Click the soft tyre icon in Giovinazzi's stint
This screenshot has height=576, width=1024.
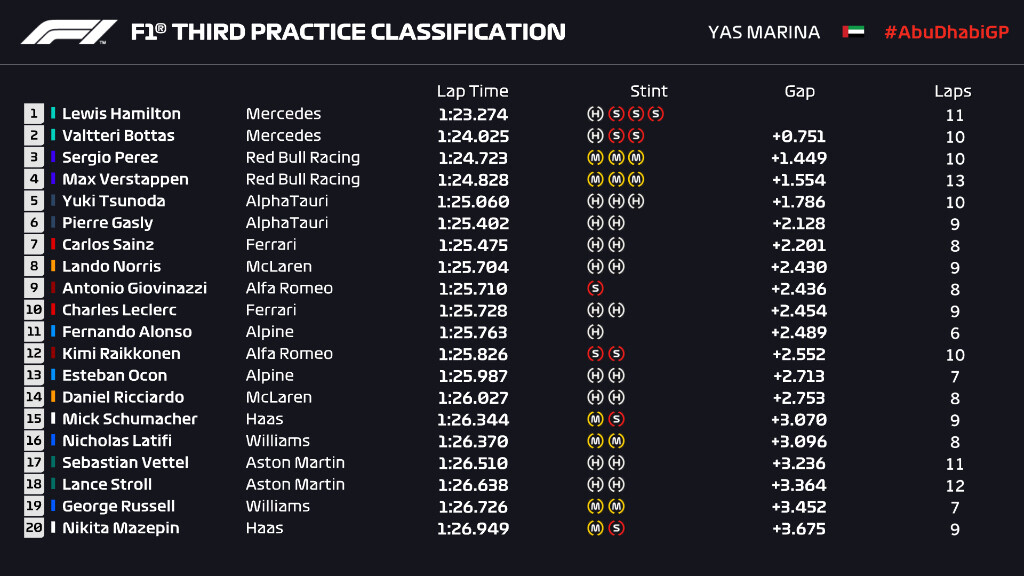point(595,288)
